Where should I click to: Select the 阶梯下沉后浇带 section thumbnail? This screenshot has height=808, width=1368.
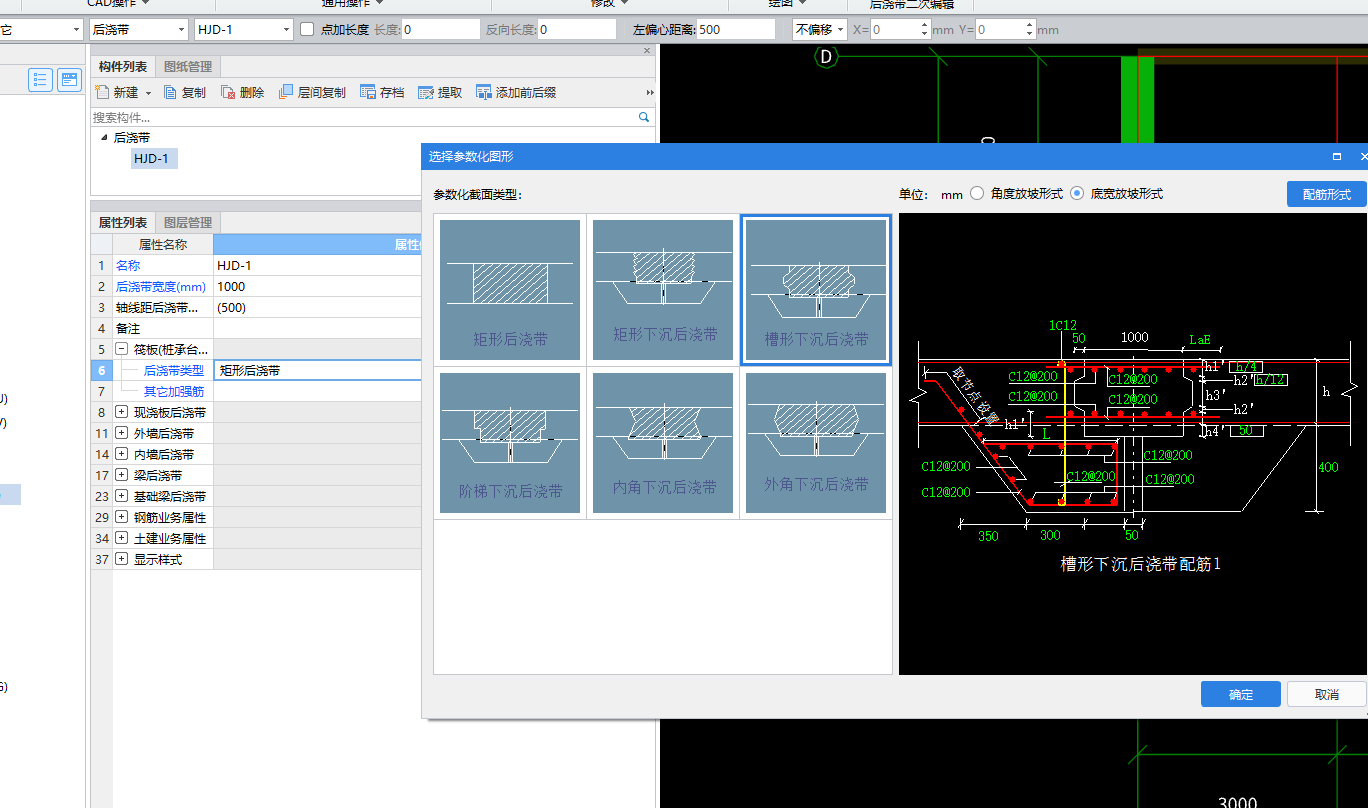pyautogui.click(x=510, y=443)
